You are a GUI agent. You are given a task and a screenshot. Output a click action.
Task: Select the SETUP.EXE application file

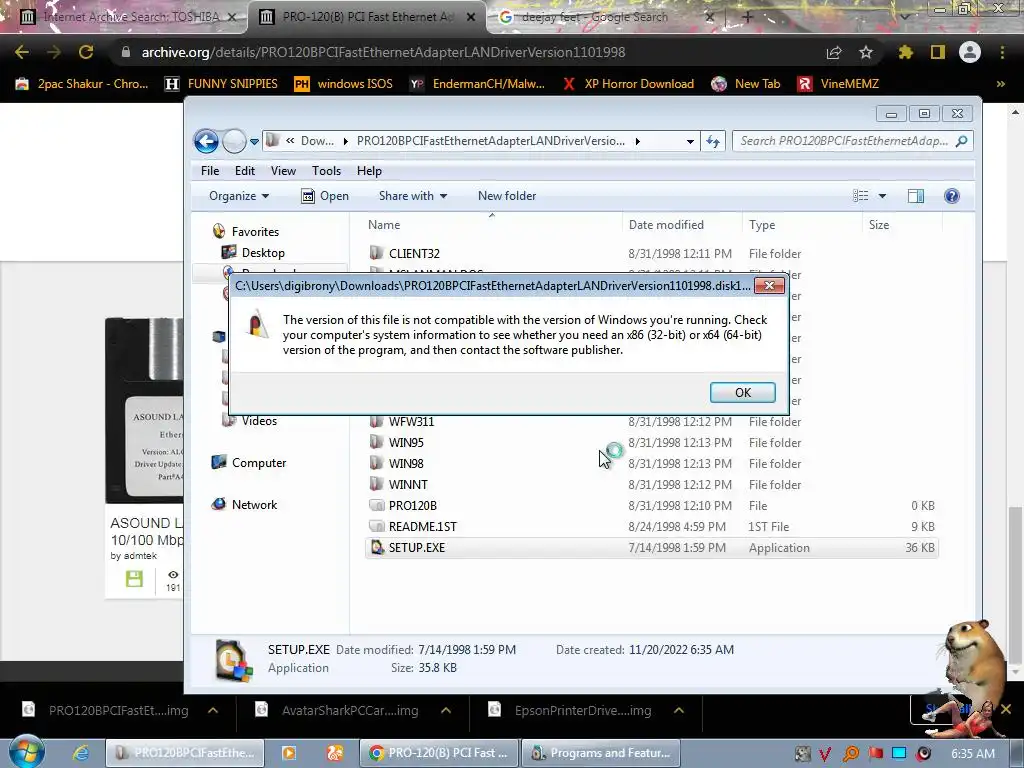(x=652, y=547)
